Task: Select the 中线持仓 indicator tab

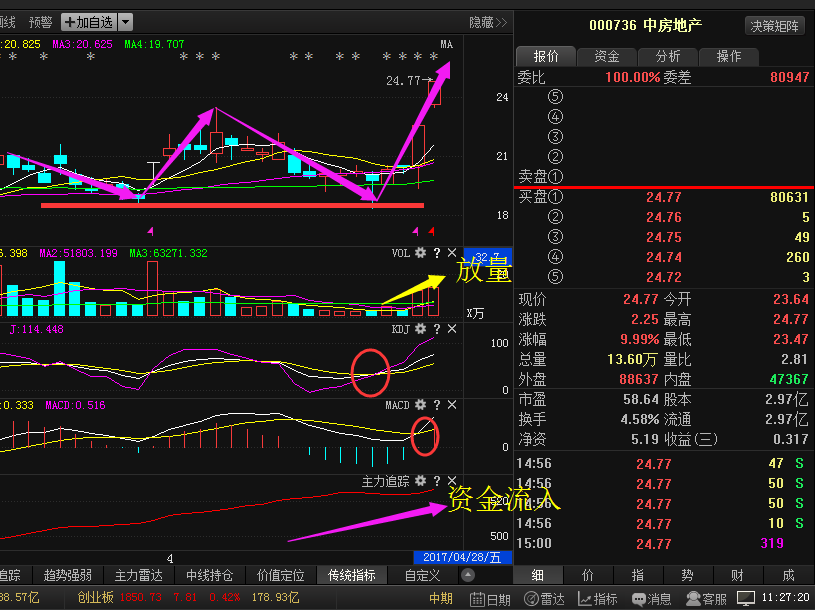Action: pos(209,575)
